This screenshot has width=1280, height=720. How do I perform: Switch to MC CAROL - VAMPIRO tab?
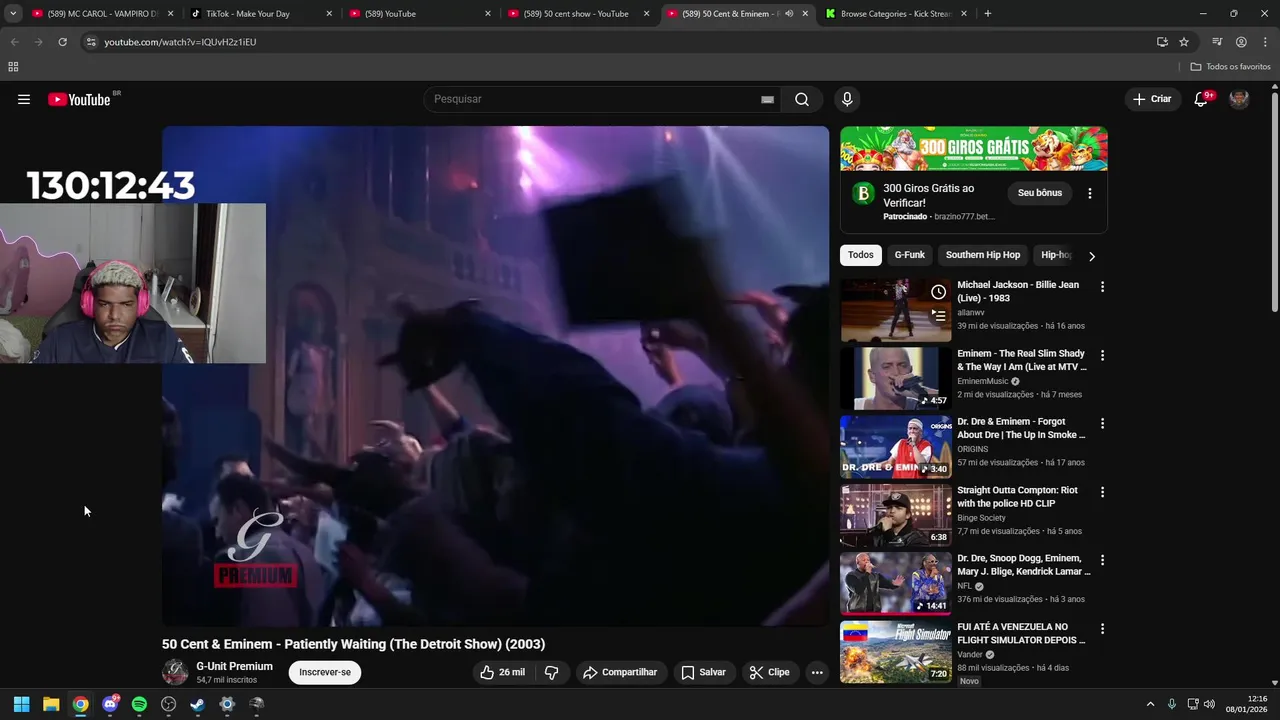[101, 14]
